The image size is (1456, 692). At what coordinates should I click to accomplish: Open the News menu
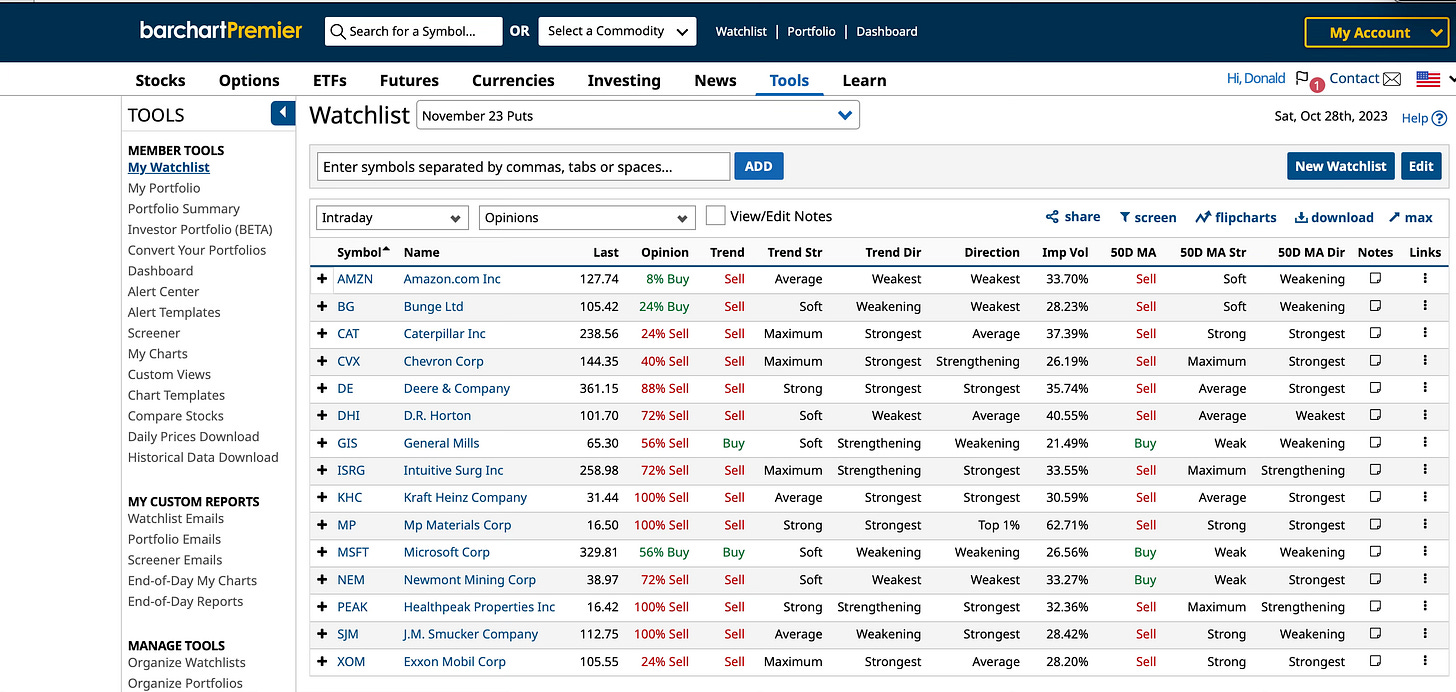[715, 80]
